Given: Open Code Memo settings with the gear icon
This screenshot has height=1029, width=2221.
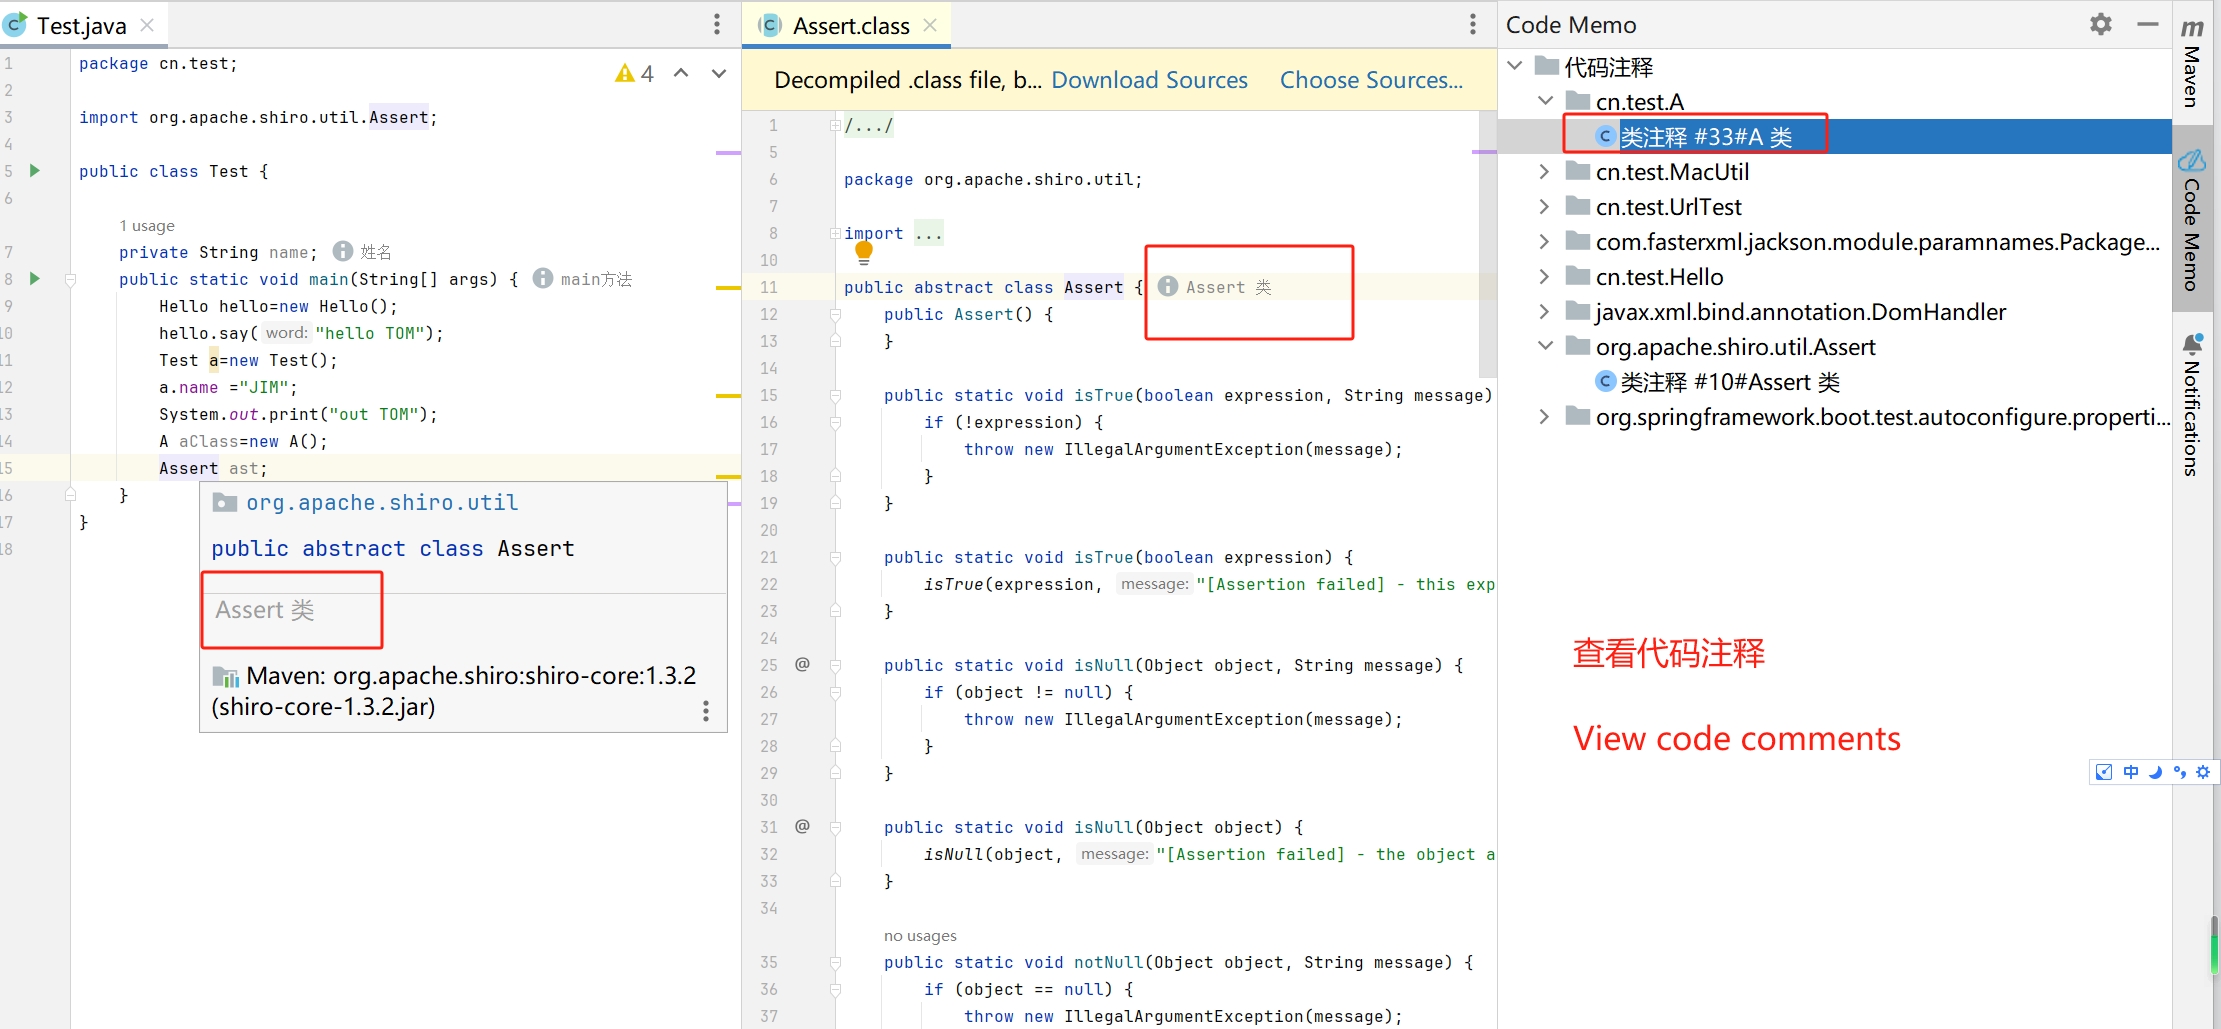Looking at the screenshot, I should click(2101, 24).
